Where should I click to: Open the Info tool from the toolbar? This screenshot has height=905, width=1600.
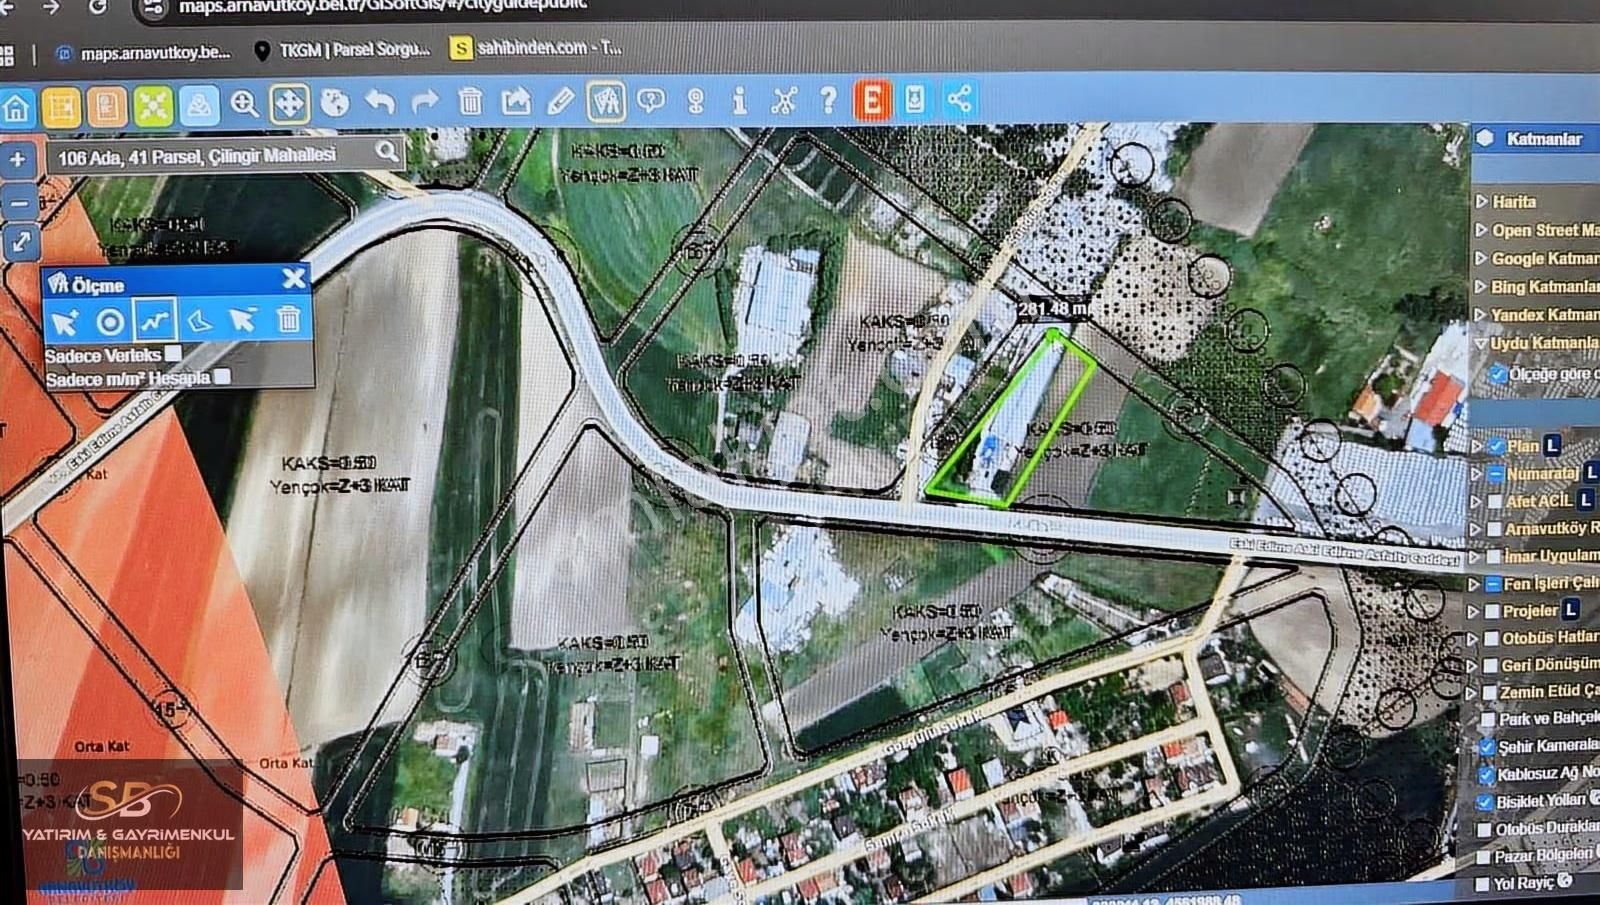click(x=741, y=100)
